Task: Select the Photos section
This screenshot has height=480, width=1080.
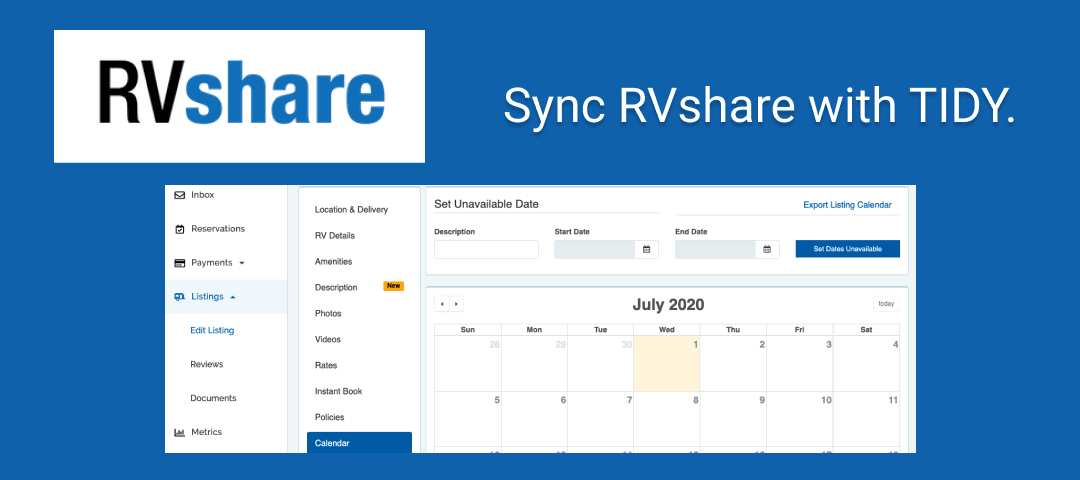Action: pyautogui.click(x=328, y=313)
